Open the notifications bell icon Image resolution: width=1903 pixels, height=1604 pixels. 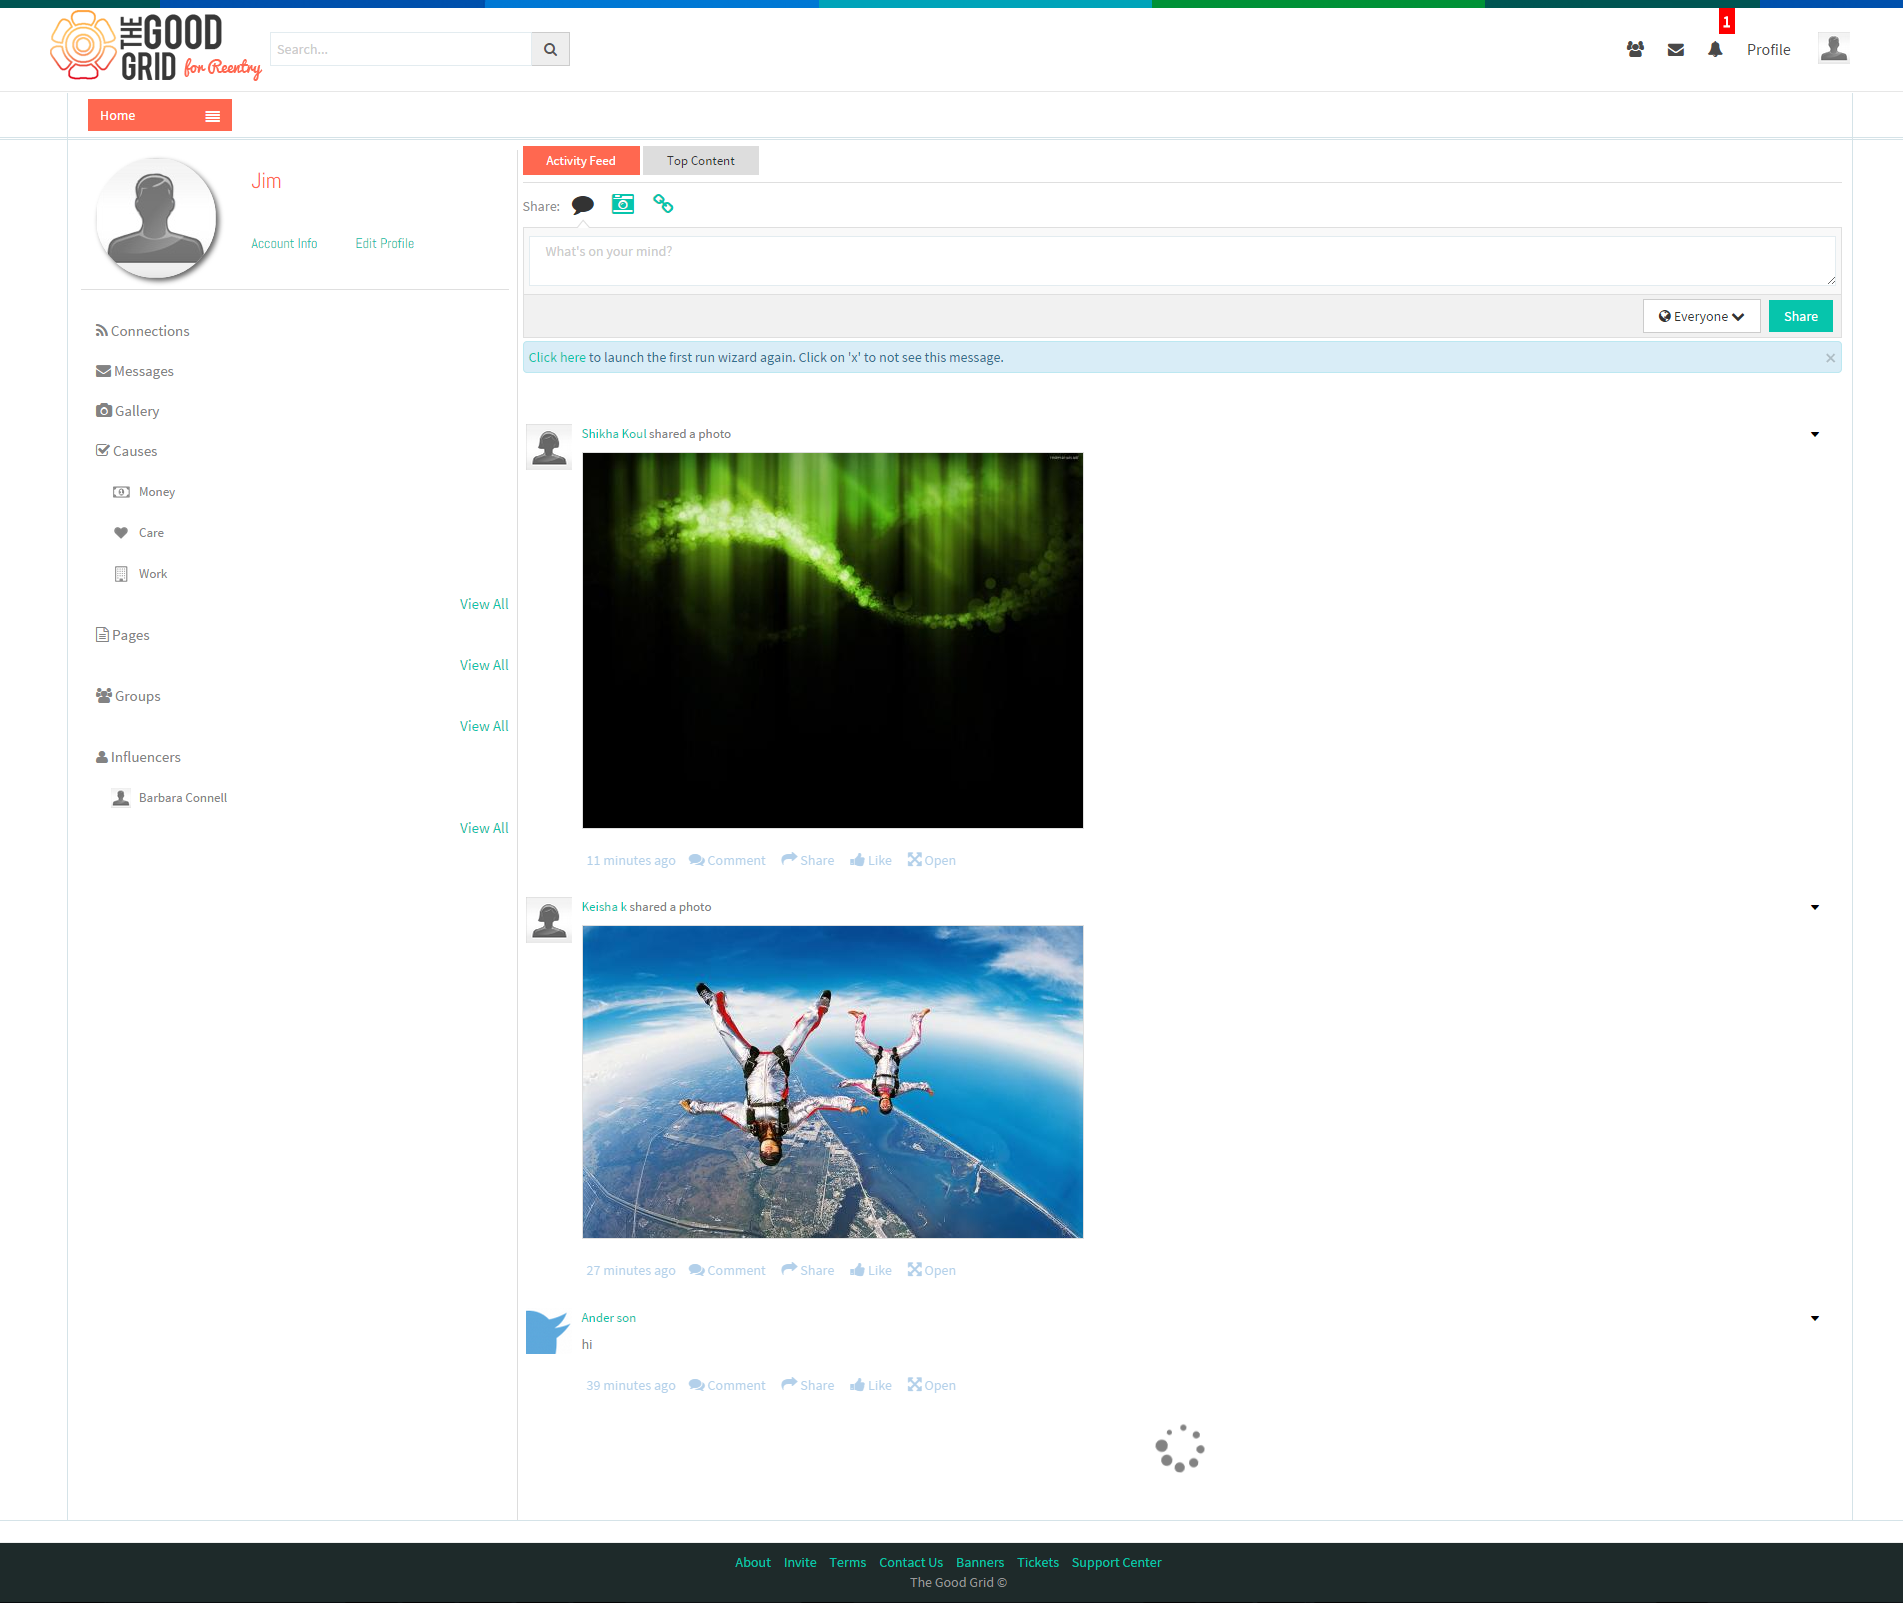1715,49
